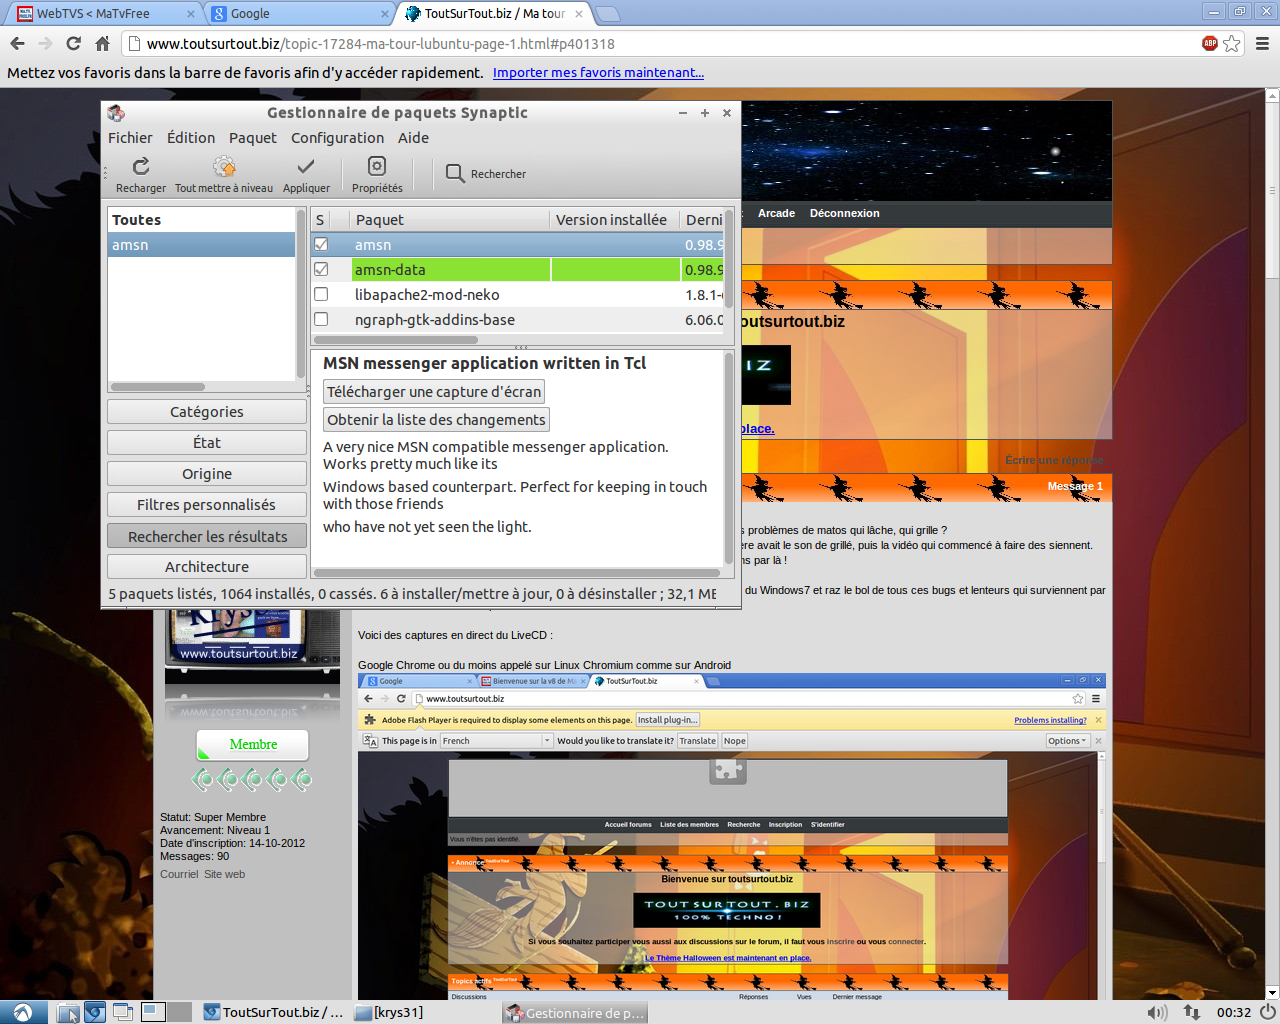Screen dimensions: 1280x1024
Task: Open the Aide menu
Action: pos(413,138)
